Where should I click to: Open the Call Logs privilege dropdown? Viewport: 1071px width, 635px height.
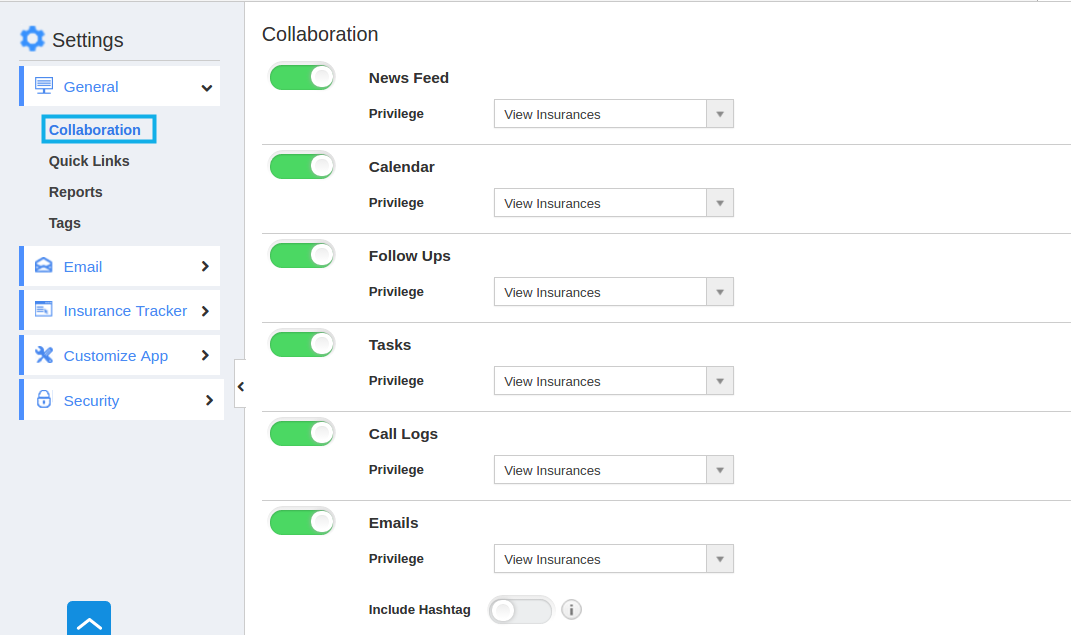point(613,470)
